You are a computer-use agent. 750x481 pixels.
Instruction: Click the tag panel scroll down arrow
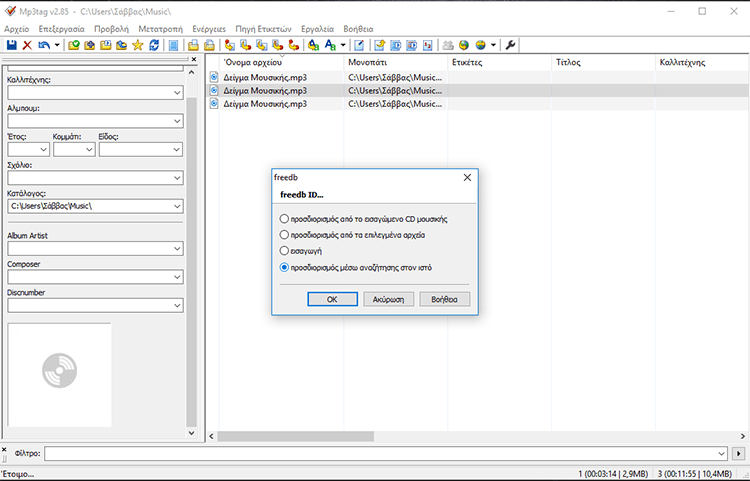191,433
